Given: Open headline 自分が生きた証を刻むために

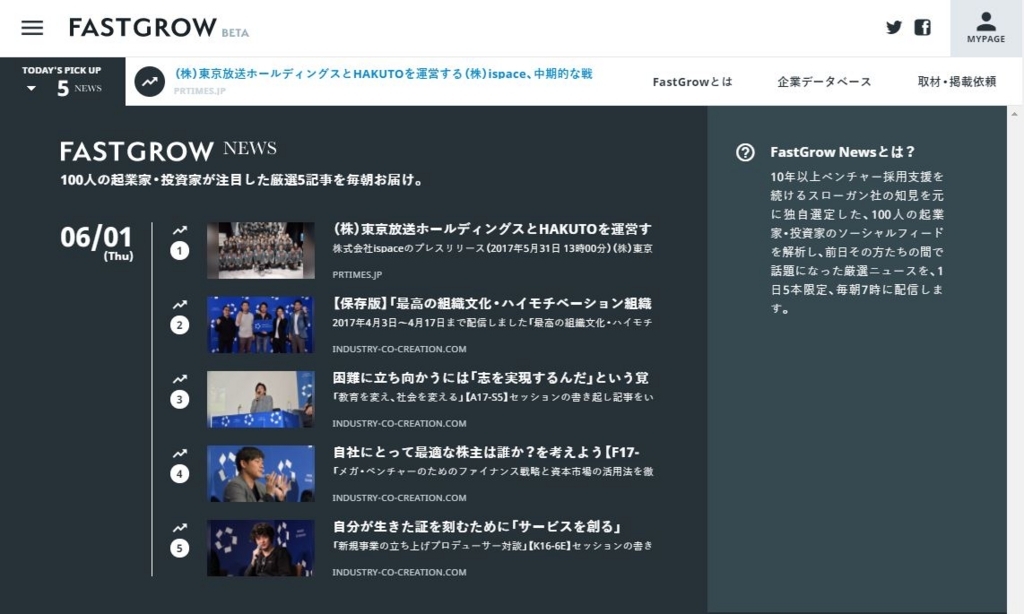Looking at the screenshot, I should (x=477, y=527).
